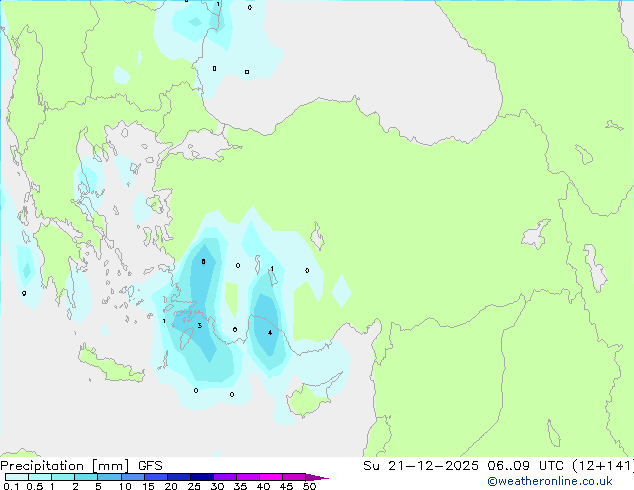This screenshot has width=634, height=490.
Task: Select the 30–35 mm purple legend swatch
Action: tap(224, 477)
